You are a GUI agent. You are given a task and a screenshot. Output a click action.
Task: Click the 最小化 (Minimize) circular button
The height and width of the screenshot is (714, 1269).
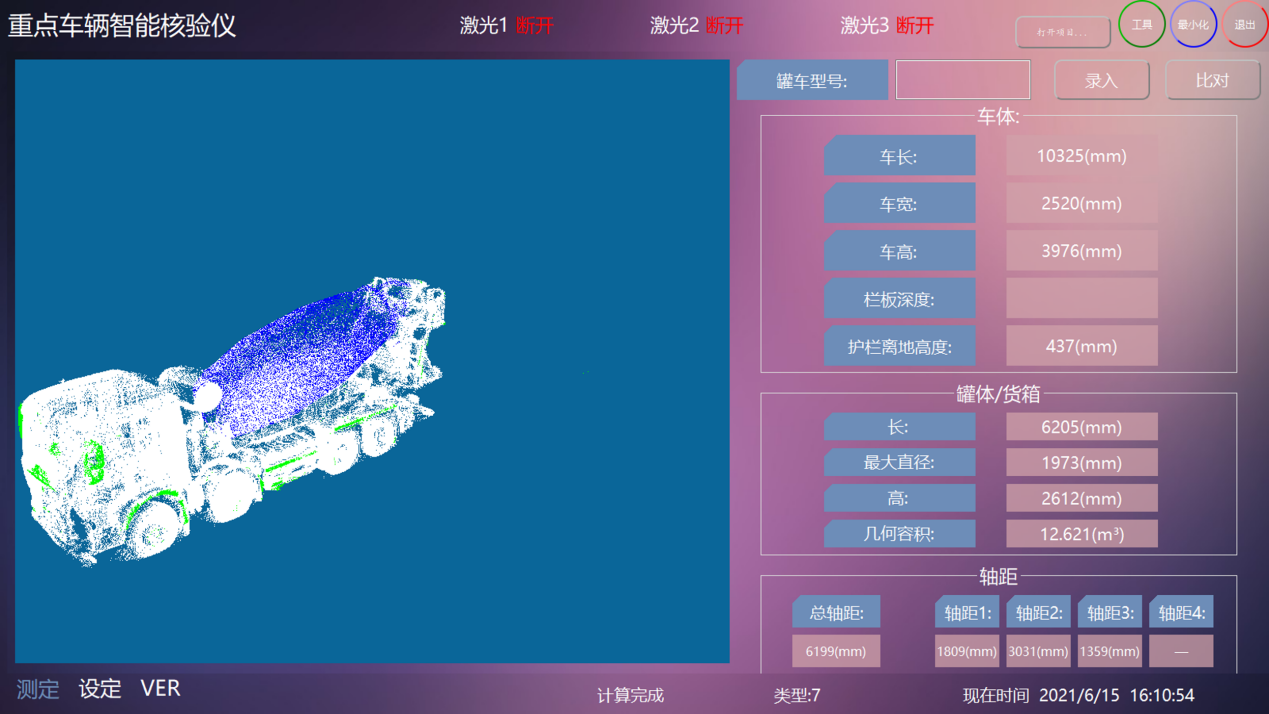click(x=1193, y=25)
